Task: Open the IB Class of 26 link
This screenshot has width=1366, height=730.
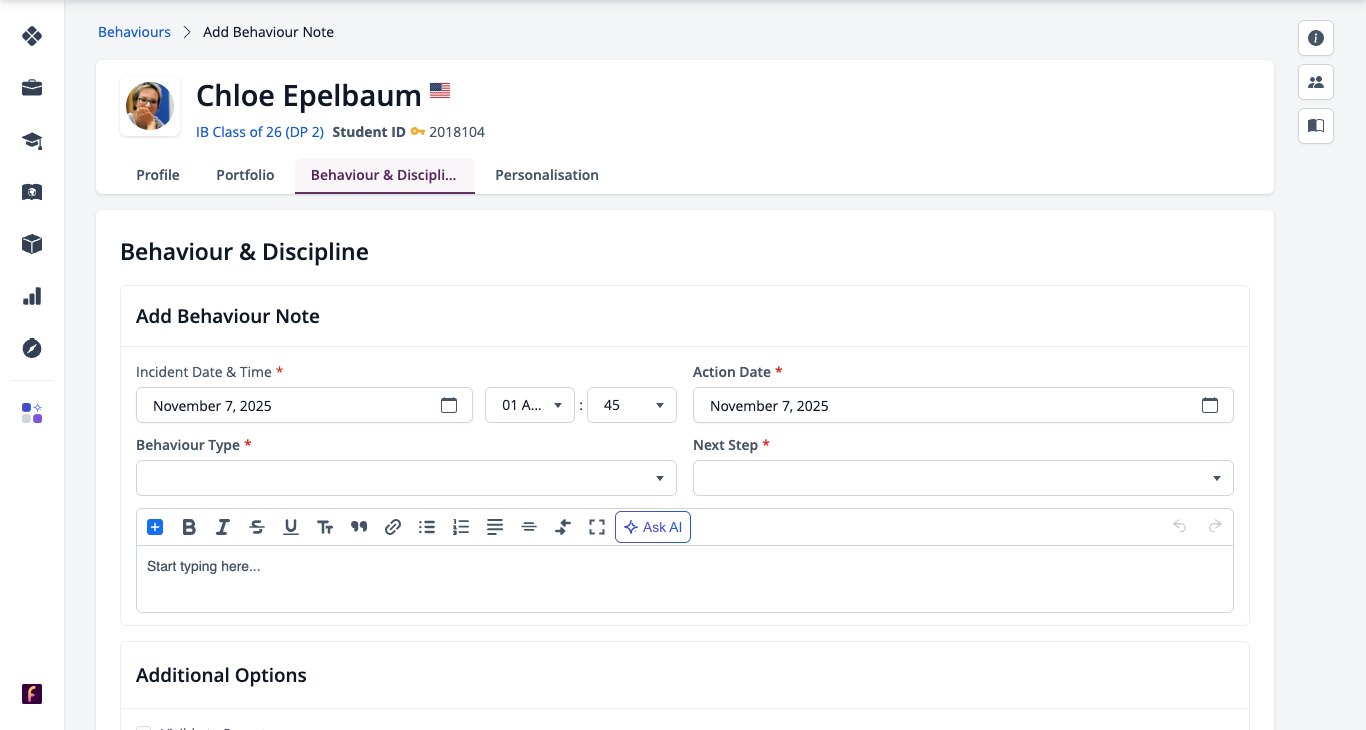Action: [x=260, y=132]
